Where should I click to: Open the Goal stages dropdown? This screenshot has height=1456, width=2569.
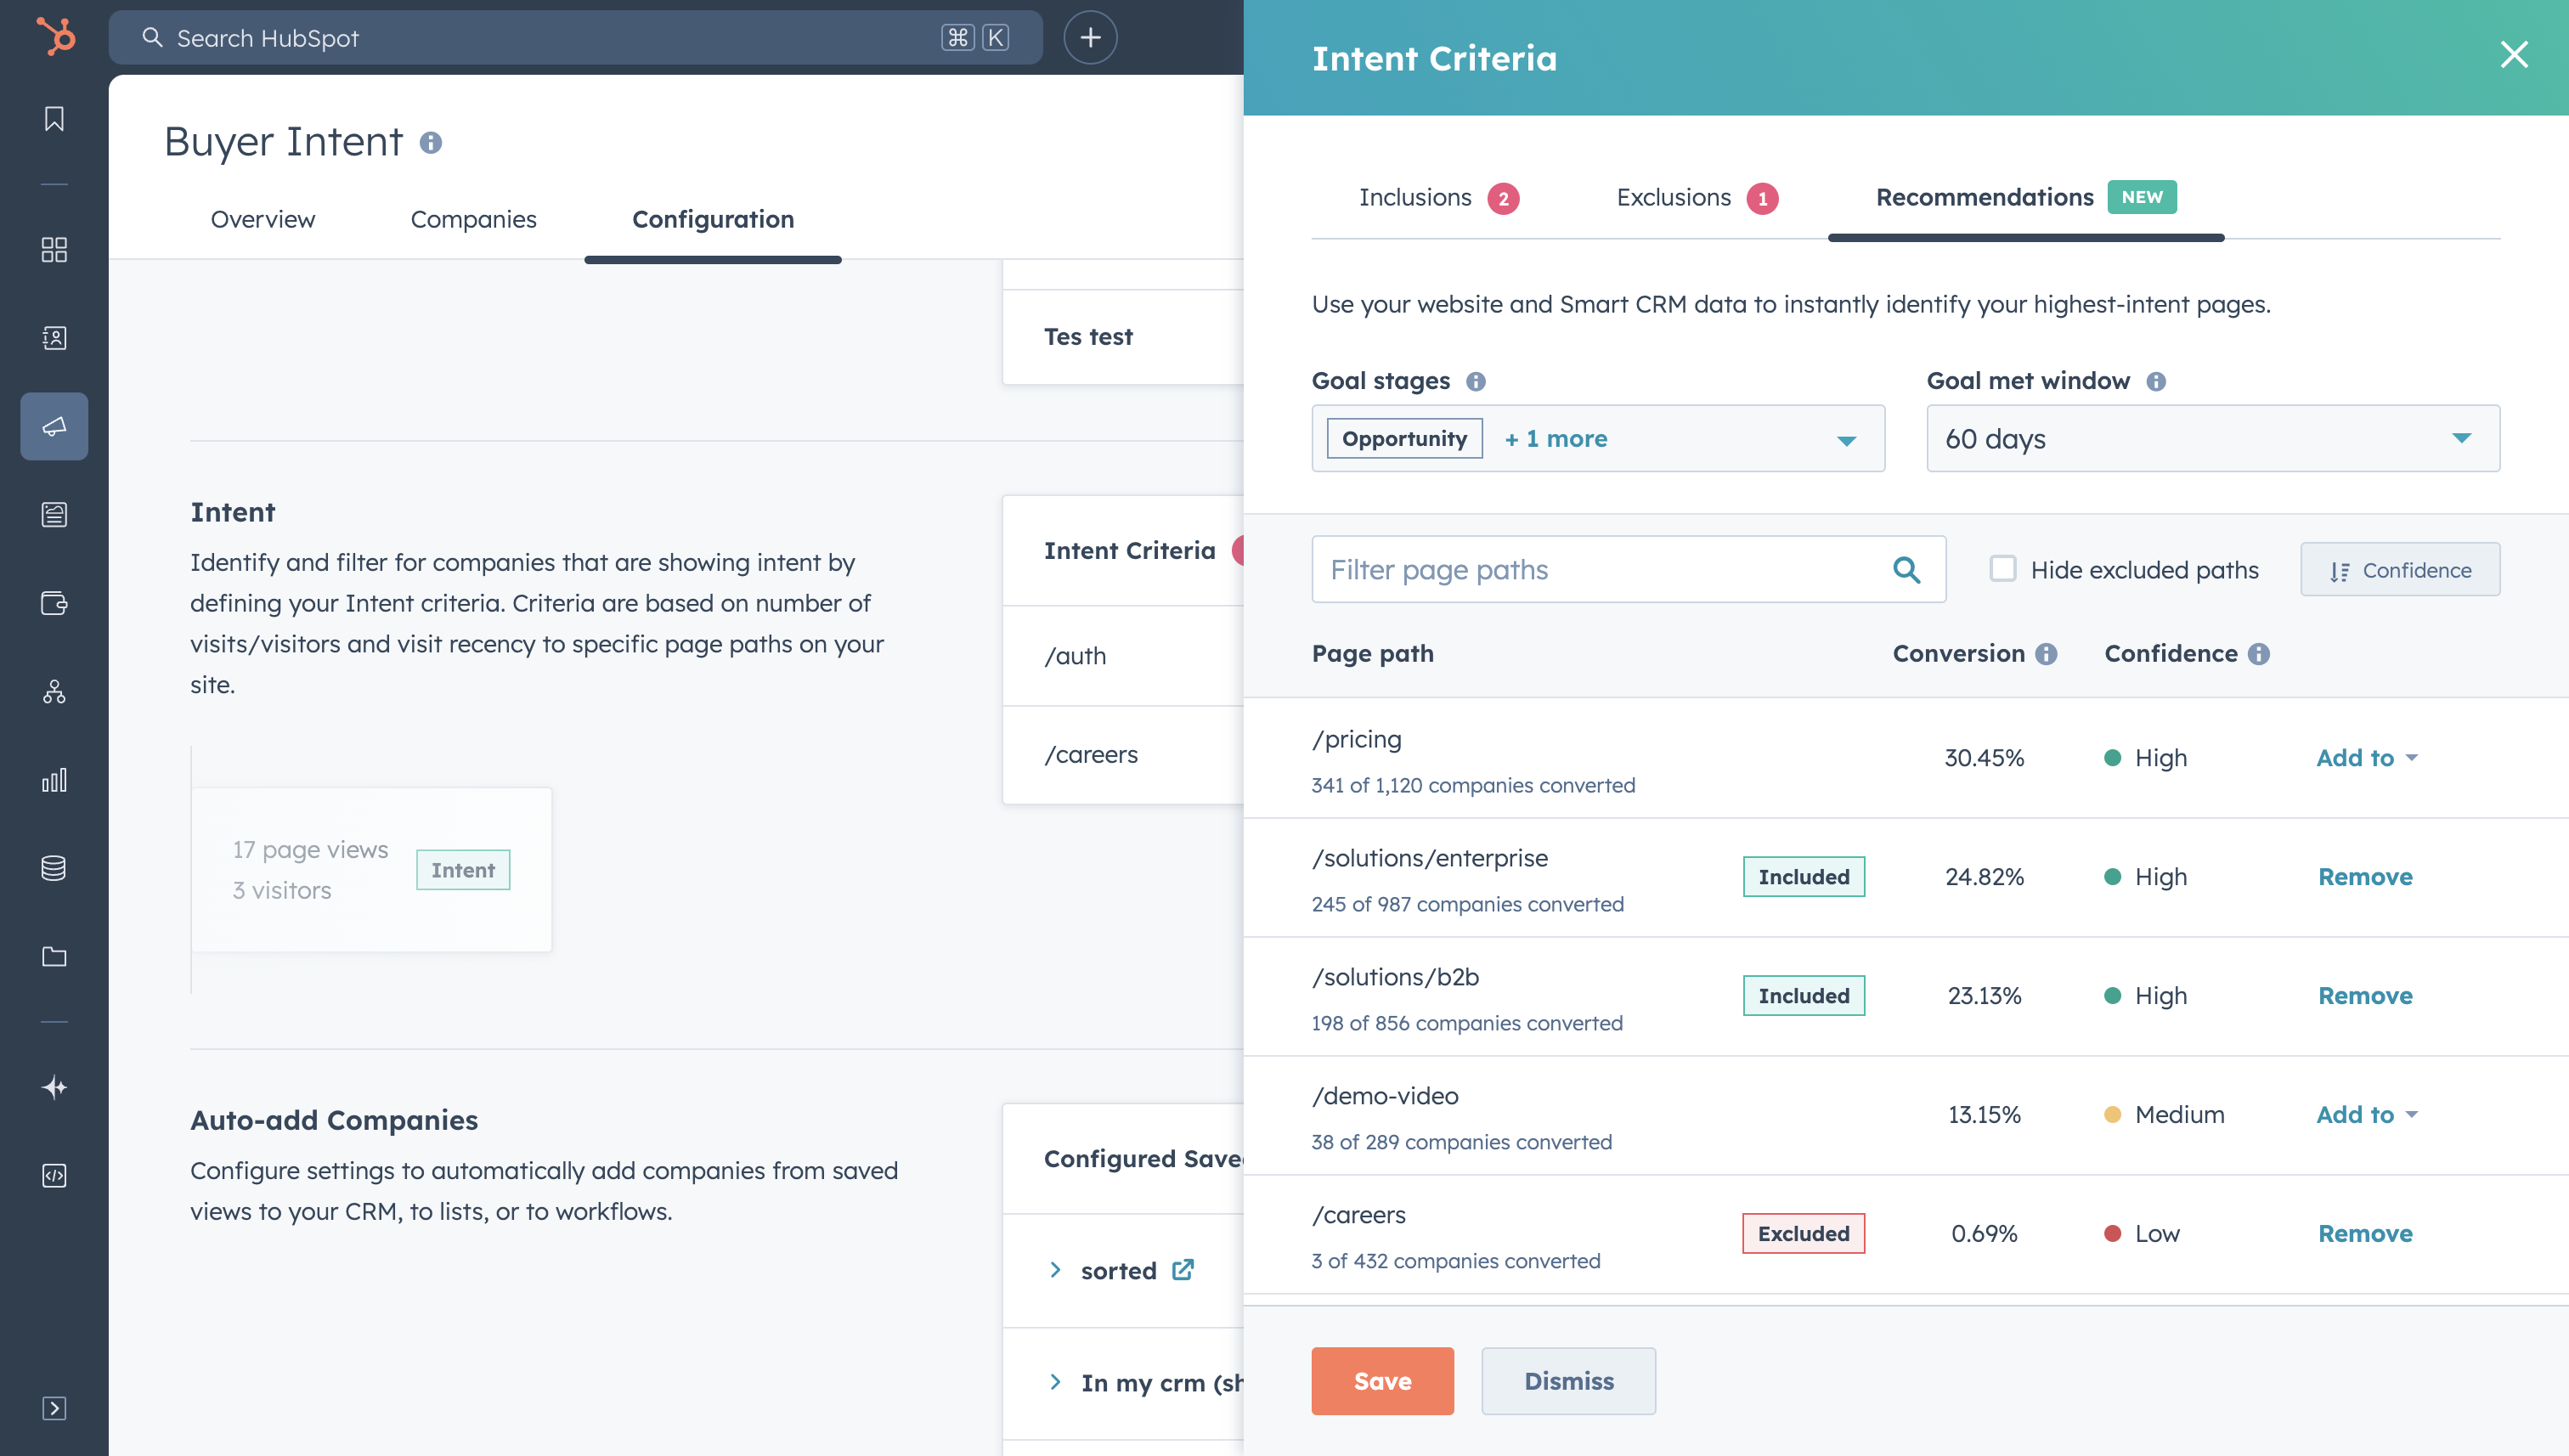click(1844, 438)
